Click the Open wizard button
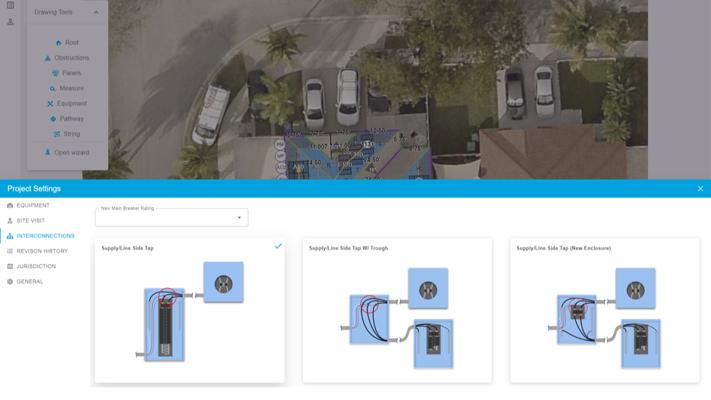The image size is (711, 400). point(67,153)
